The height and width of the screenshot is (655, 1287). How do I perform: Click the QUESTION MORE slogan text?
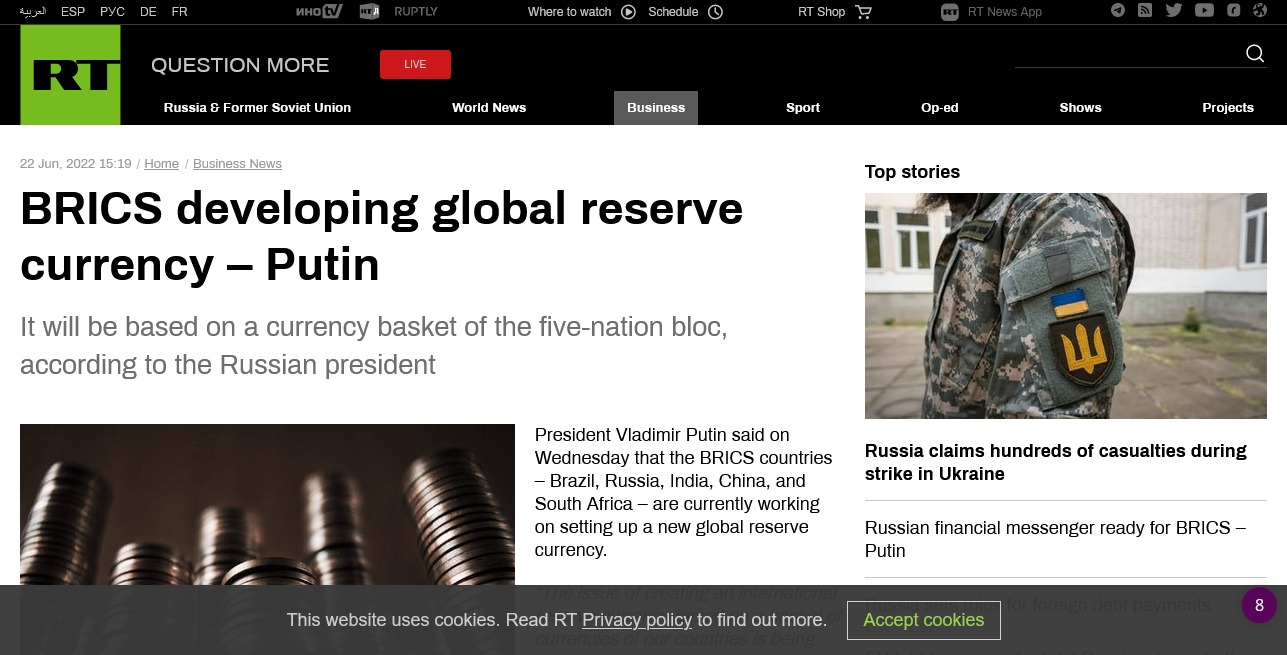click(240, 65)
